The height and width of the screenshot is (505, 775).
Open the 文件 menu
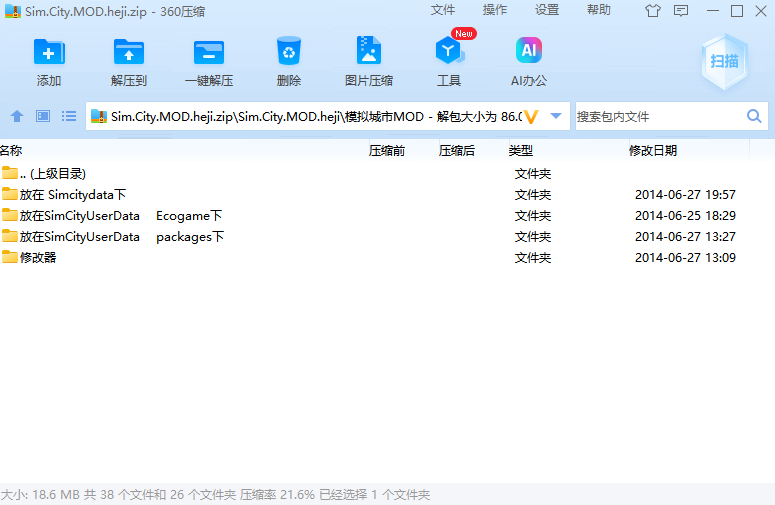pyautogui.click(x=442, y=10)
